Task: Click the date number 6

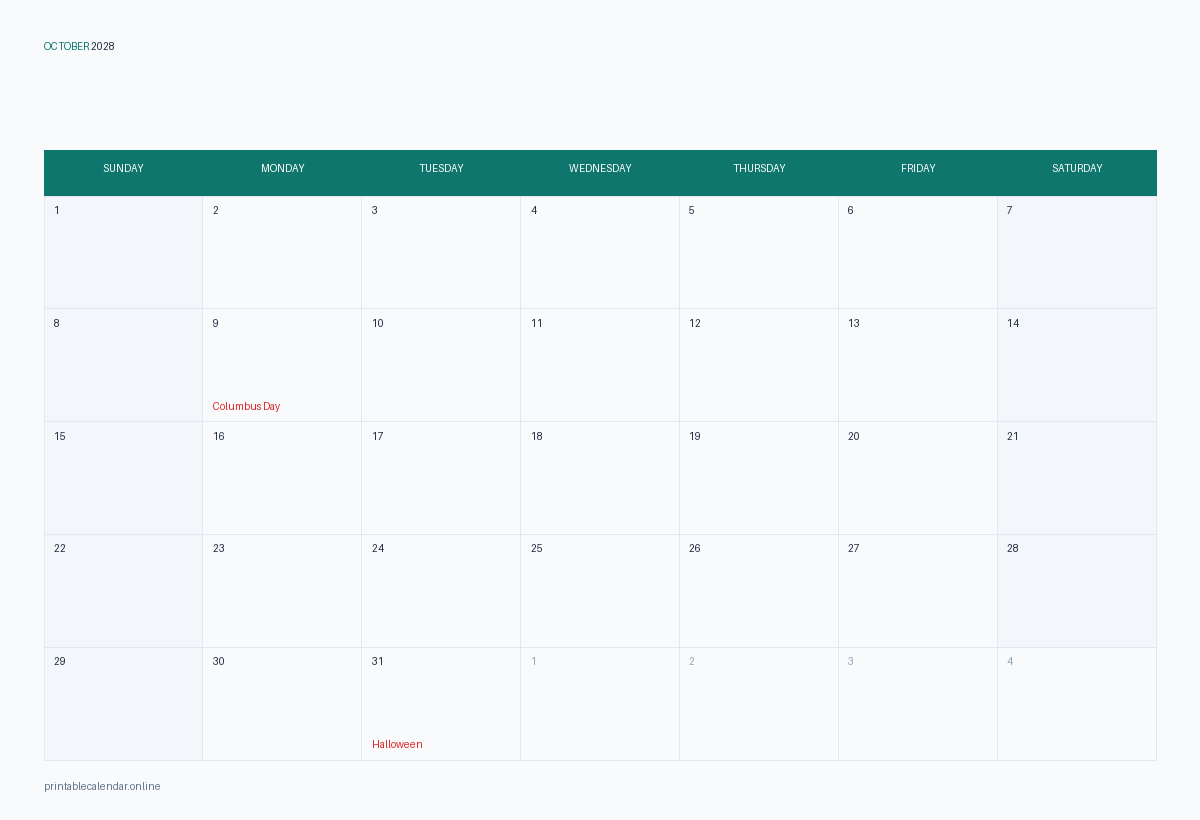Action: [851, 211]
